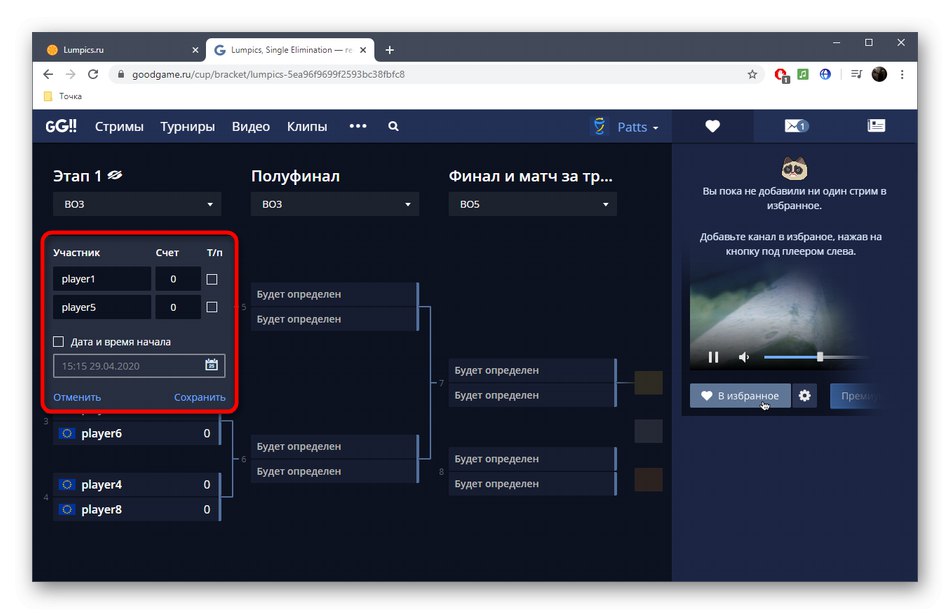
Task: Click the gold first-place swatch
Action: 648,383
